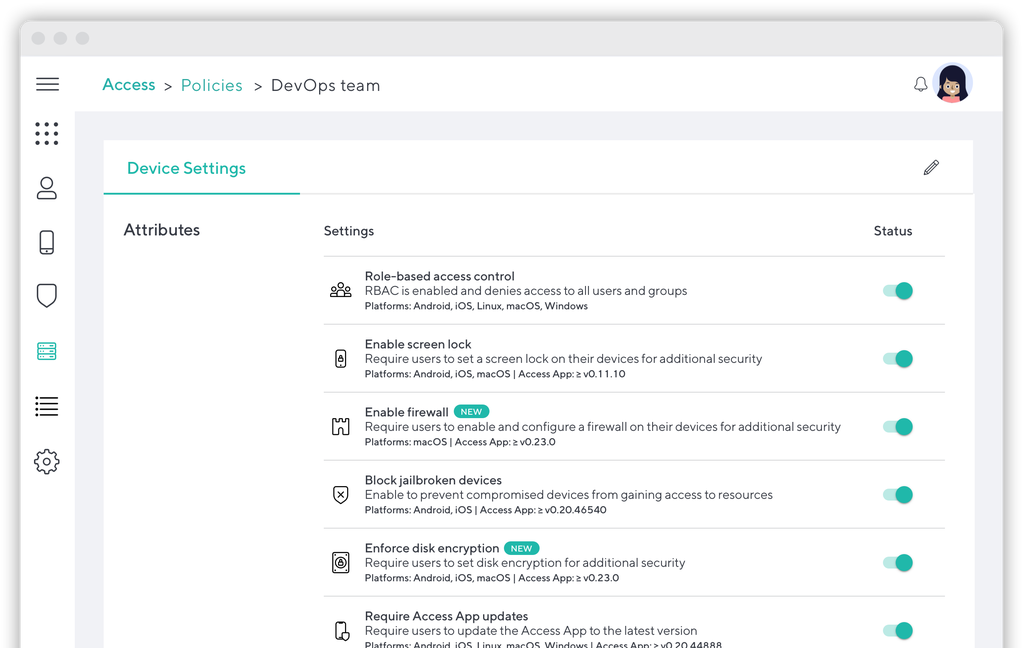This screenshot has height=648, width=1024.
Task: Open settings gear in sidebar
Action: 47,461
